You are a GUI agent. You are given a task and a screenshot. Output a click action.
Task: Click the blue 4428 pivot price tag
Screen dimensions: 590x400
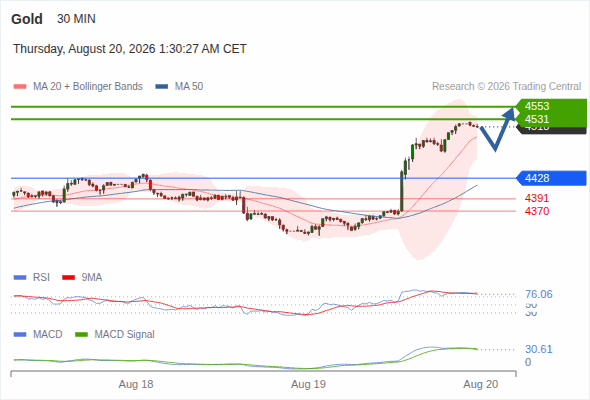[550, 178]
